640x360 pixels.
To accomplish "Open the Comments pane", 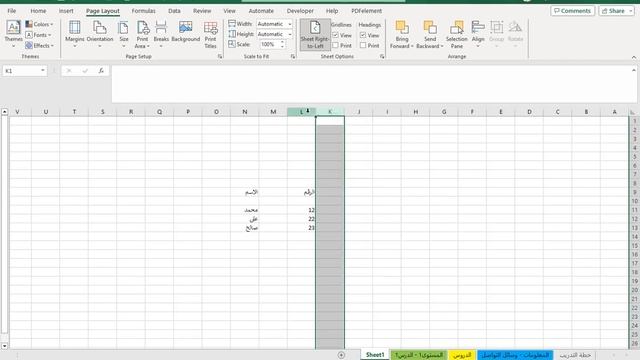I will click(x=572, y=11).
